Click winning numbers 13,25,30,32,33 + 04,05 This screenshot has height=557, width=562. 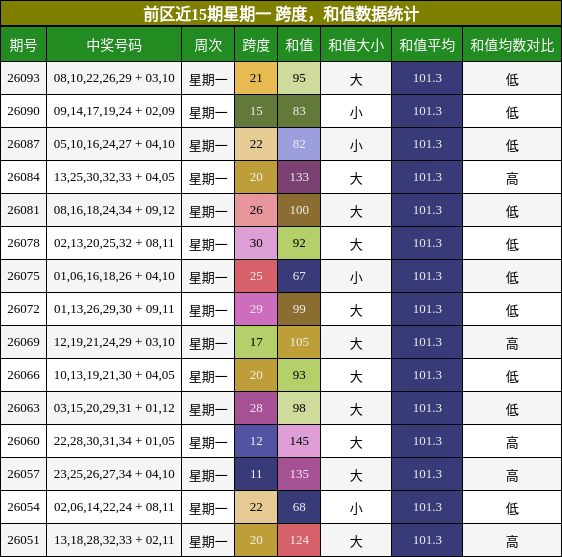(114, 177)
